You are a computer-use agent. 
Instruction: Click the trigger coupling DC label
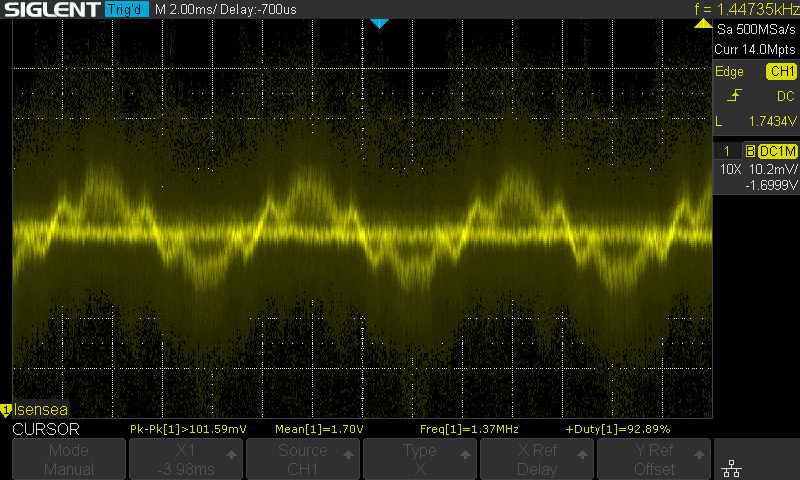click(786, 96)
